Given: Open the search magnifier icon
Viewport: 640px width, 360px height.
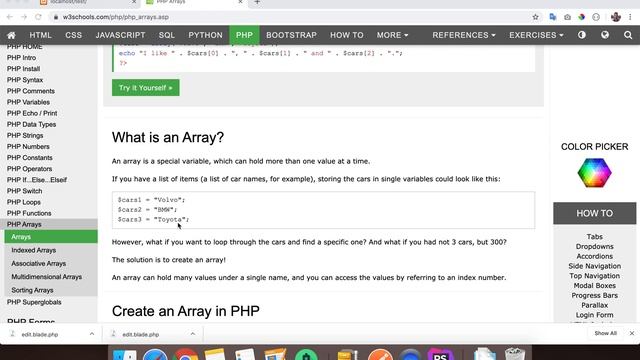Looking at the screenshot, I should tap(628, 35).
